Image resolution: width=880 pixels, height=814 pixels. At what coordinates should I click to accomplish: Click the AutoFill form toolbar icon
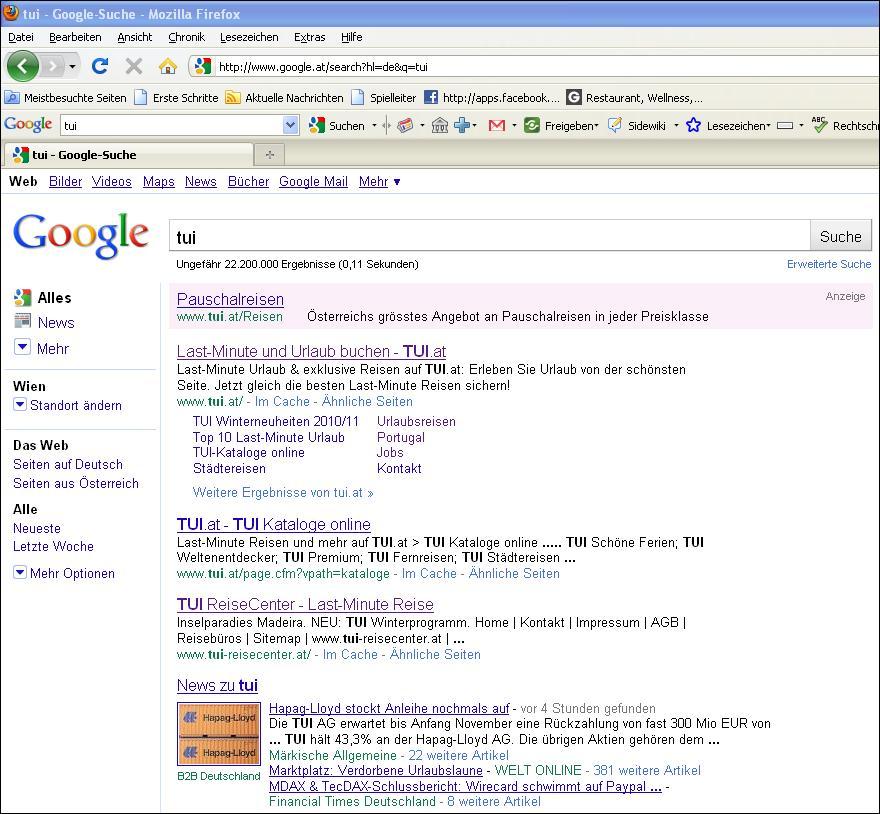[785, 126]
